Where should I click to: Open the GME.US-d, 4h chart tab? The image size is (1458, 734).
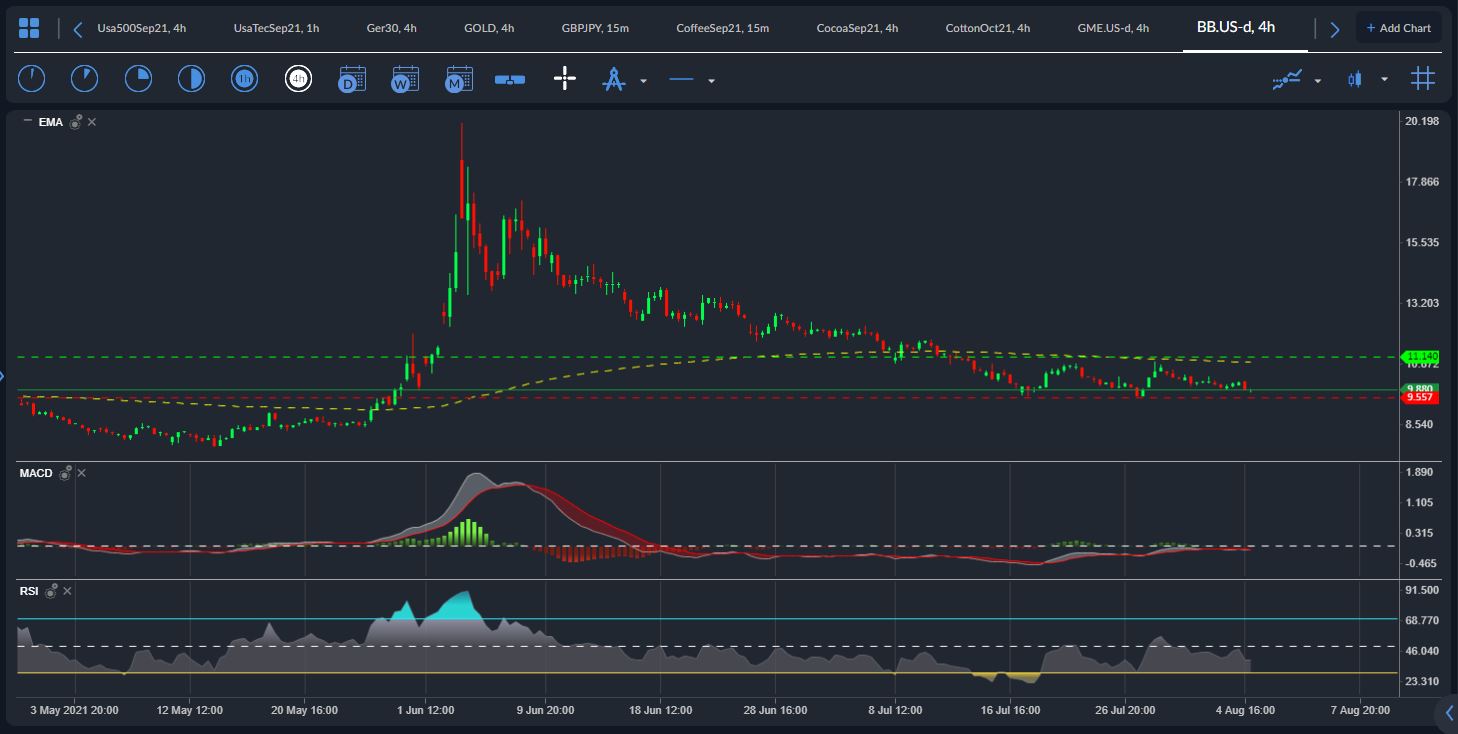pyautogui.click(x=1113, y=28)
